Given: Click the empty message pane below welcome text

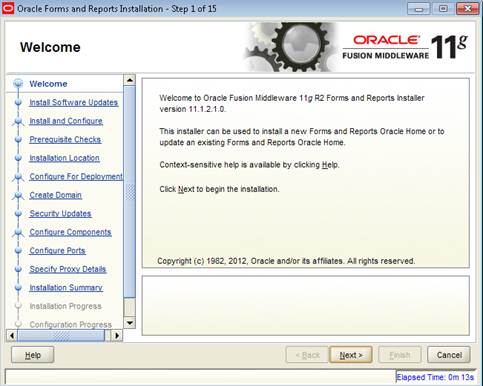Looking at the screenshot, I should coord(305,305).
